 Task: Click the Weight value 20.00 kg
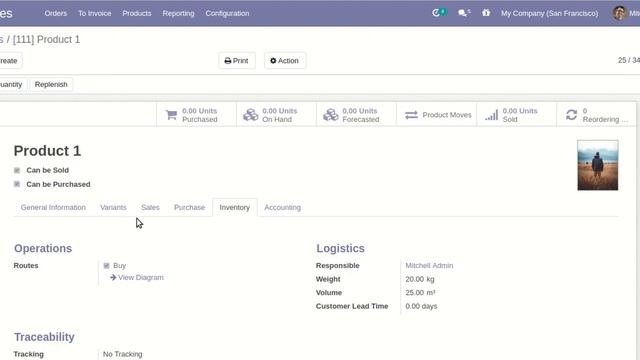(420, 279)
